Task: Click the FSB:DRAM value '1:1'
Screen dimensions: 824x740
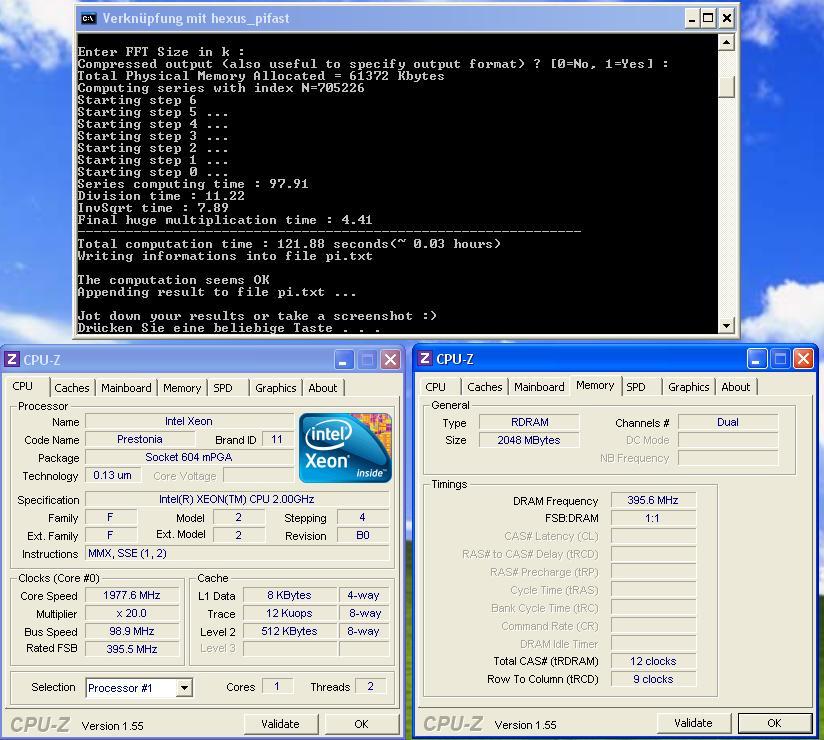Action: [x=653, y=518]
